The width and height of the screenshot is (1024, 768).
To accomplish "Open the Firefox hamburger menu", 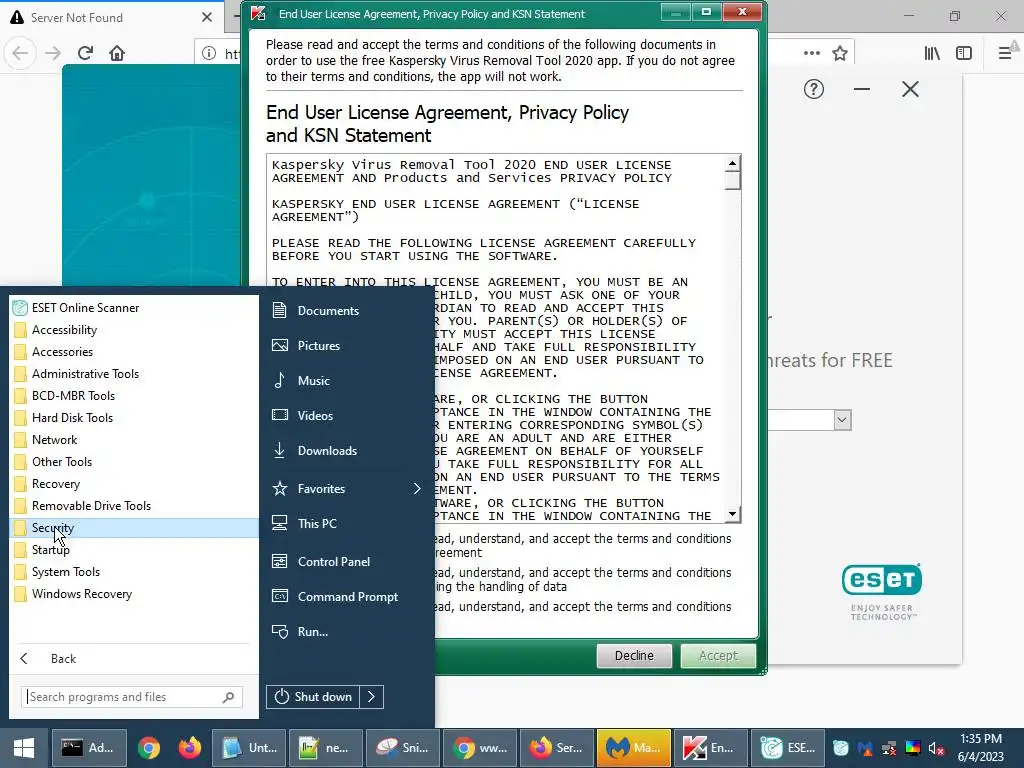I will [x=1005, y=53].
